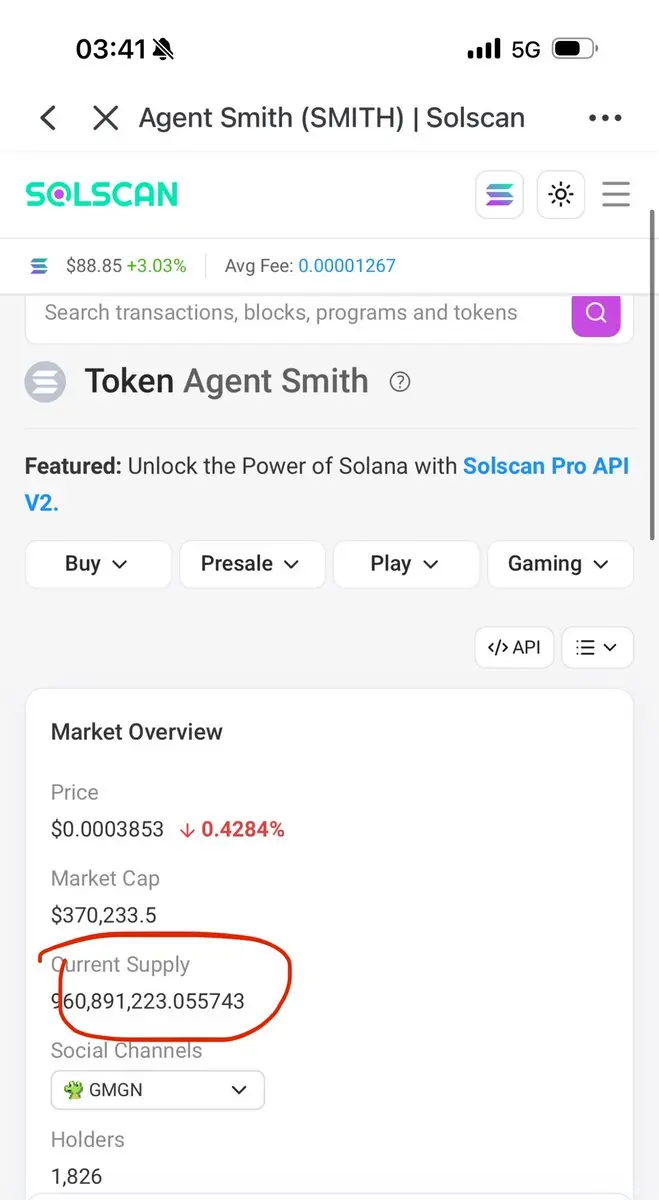Screen dimensions: 659x1200
Task: Expand the Presale dropdown
Action: click(x=252, y=564)
